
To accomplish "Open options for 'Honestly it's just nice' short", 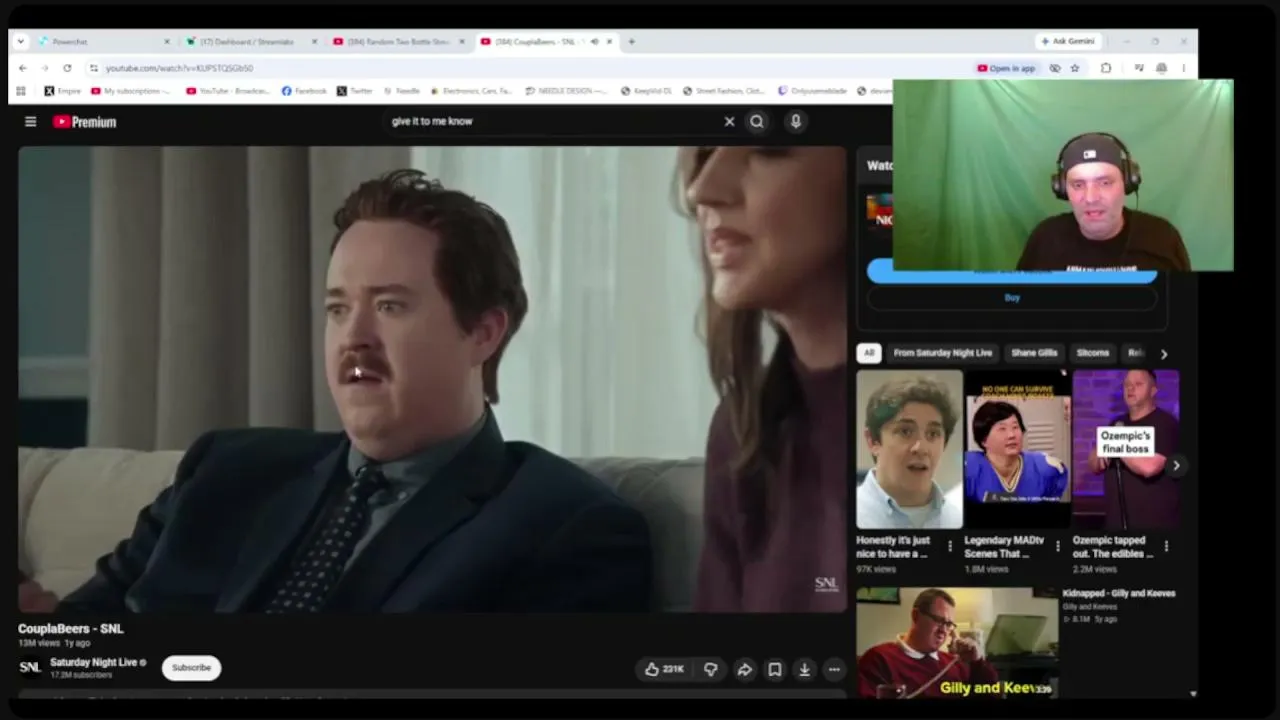I will 950,547.
